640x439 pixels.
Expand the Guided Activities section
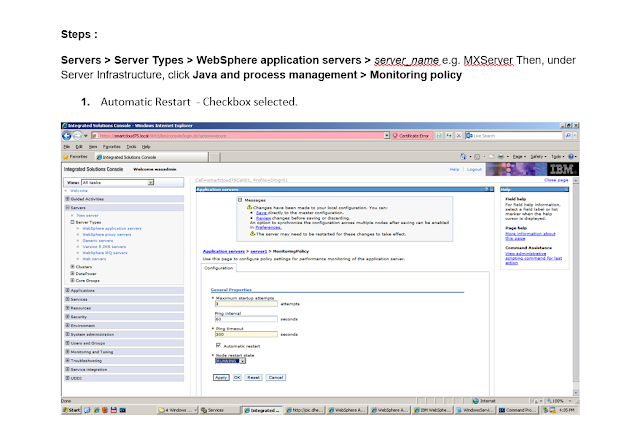coord(68,199)
